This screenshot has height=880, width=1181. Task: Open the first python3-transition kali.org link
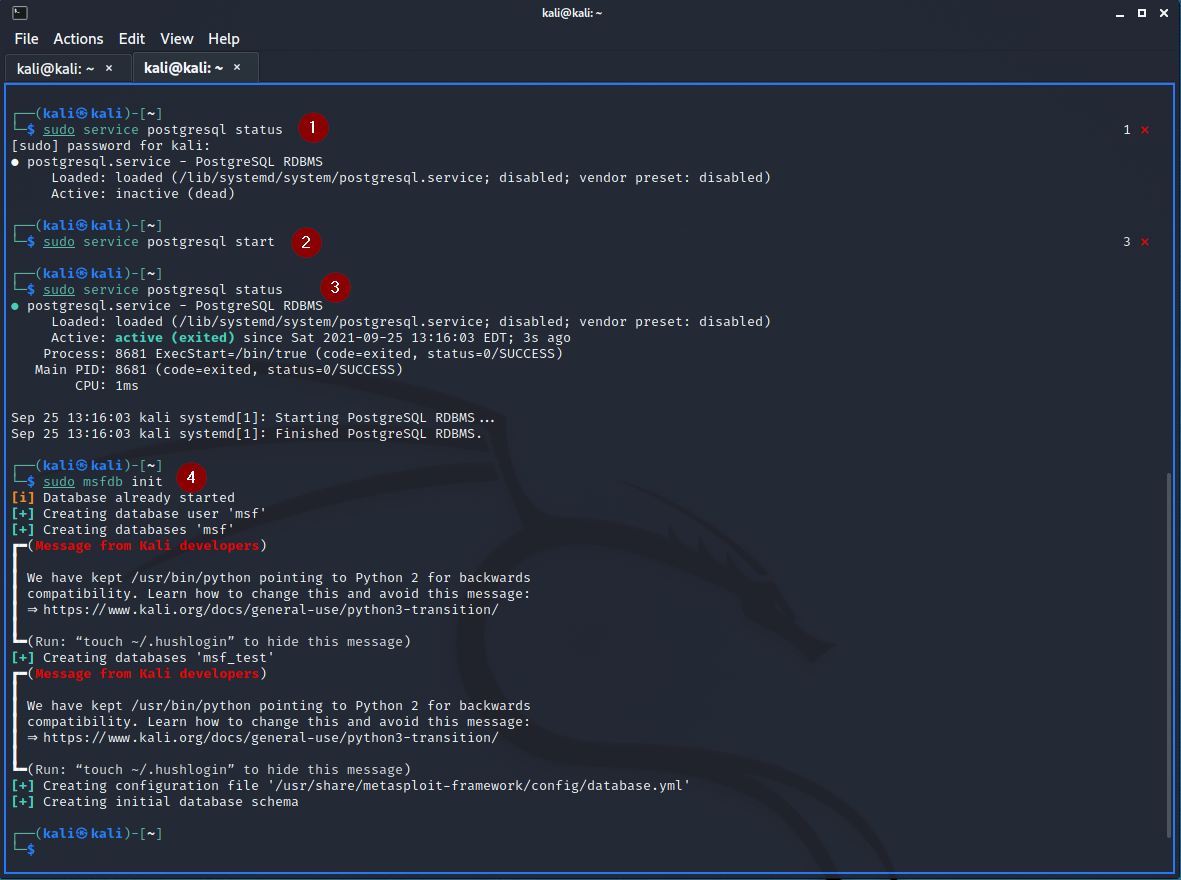[x=270, y=610]
